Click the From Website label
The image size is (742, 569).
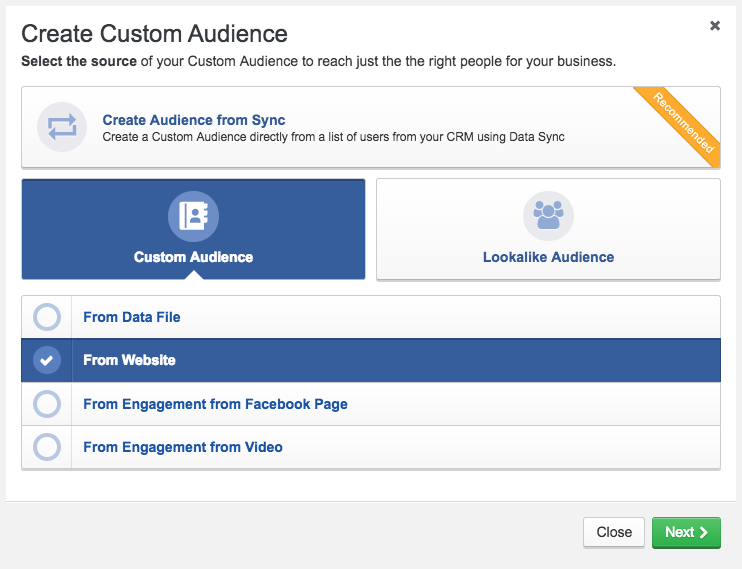point(129,360)
